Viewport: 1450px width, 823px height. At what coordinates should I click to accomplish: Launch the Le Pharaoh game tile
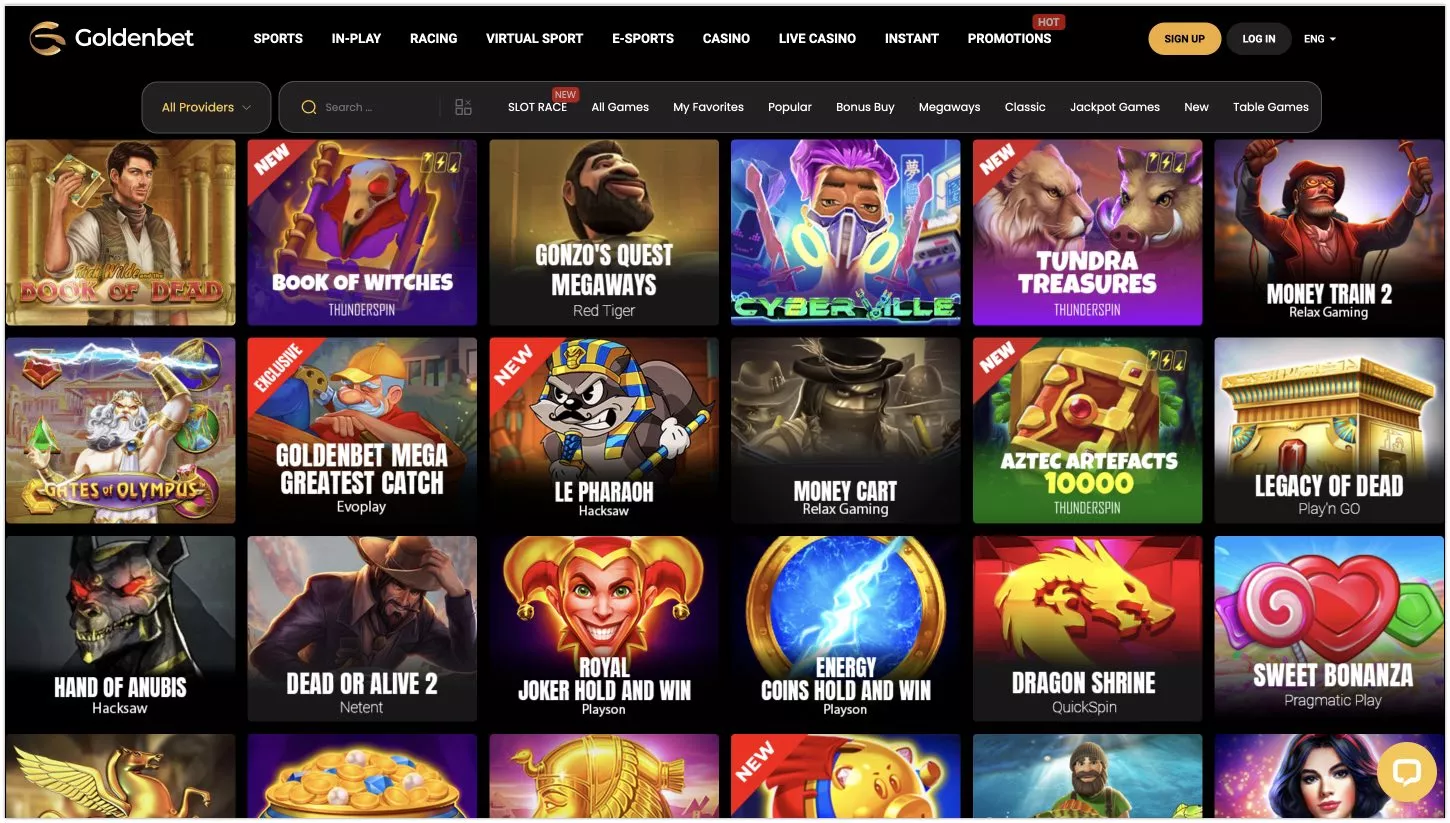click(x=604, y=430)
